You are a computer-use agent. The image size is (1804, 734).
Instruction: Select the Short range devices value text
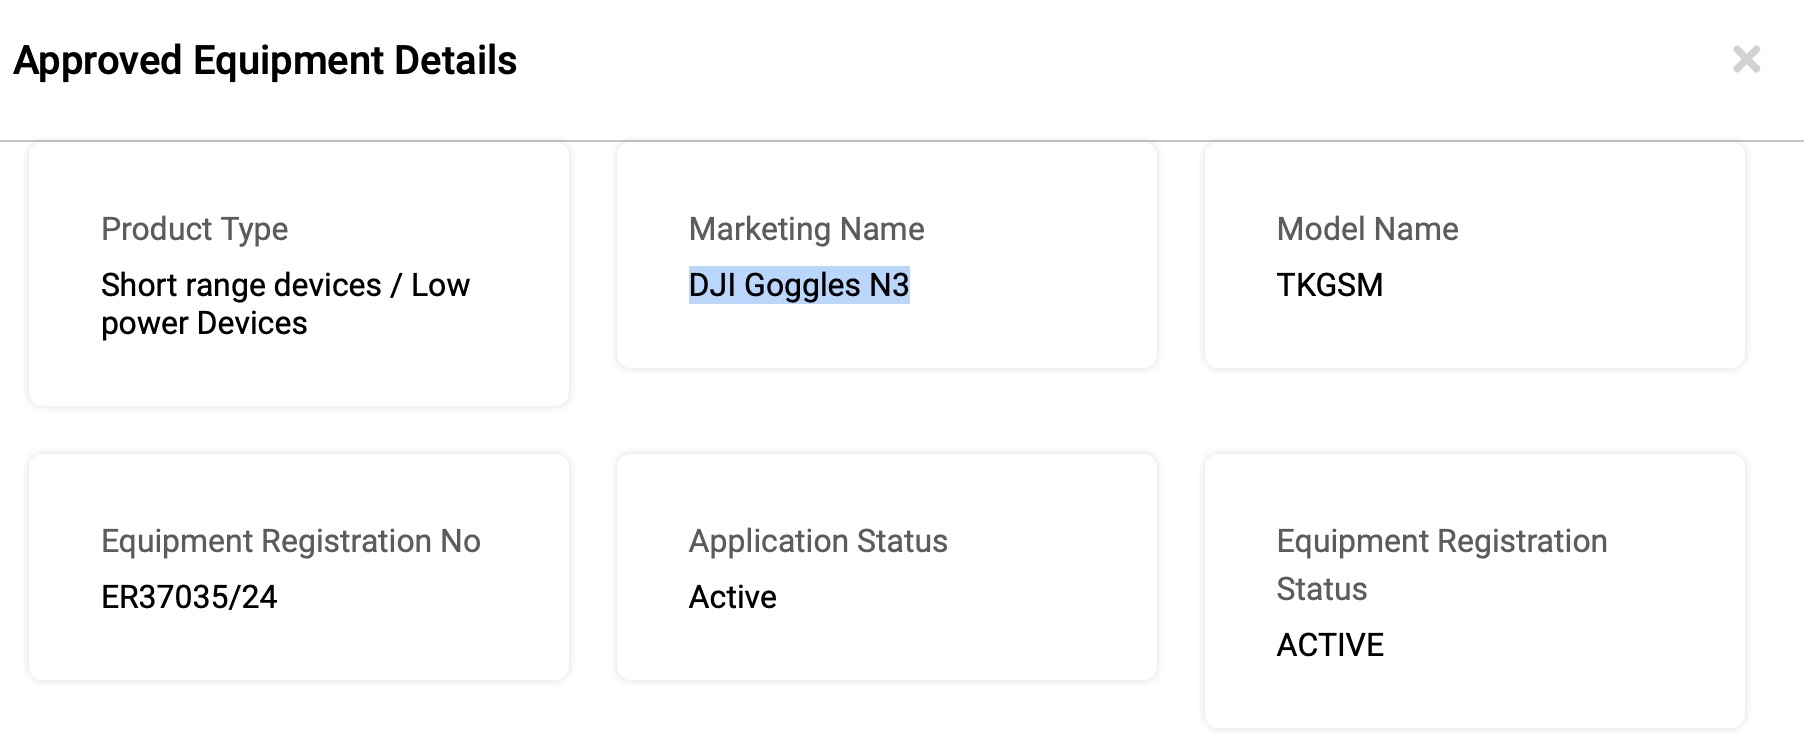tap(285, 304)
